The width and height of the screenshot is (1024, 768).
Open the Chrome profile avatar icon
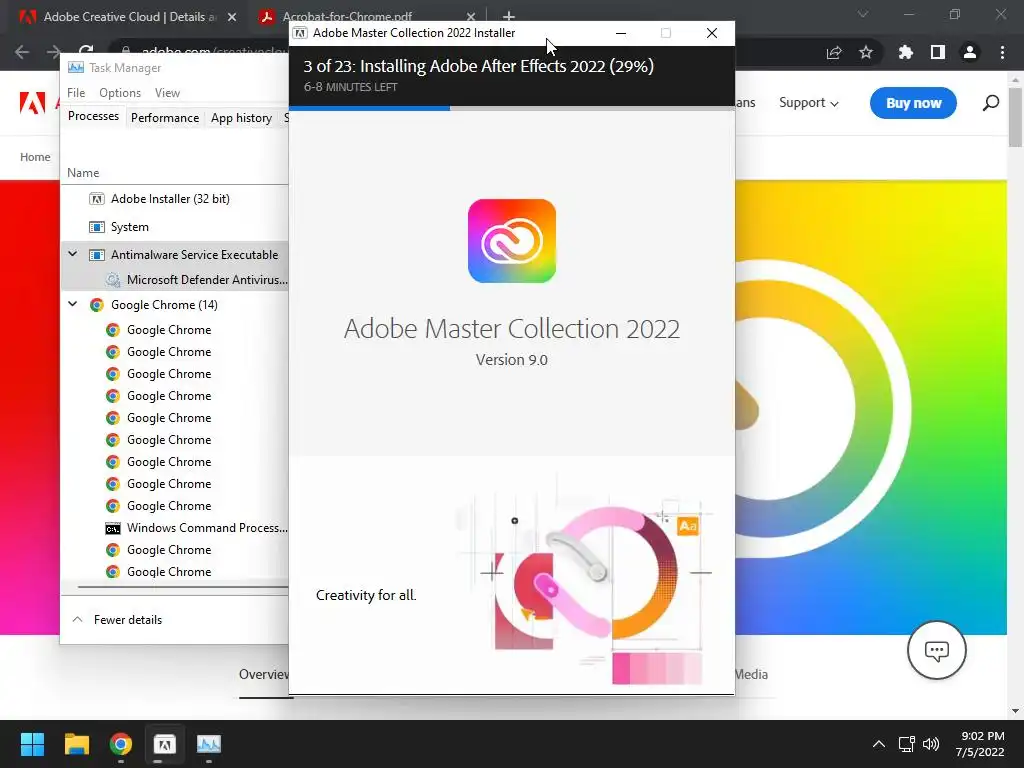970,52
